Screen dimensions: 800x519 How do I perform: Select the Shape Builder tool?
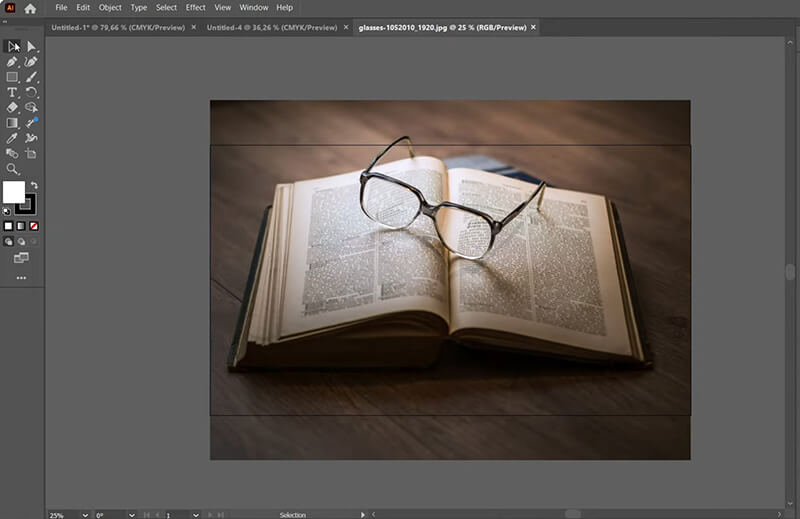tap(31, 107)
